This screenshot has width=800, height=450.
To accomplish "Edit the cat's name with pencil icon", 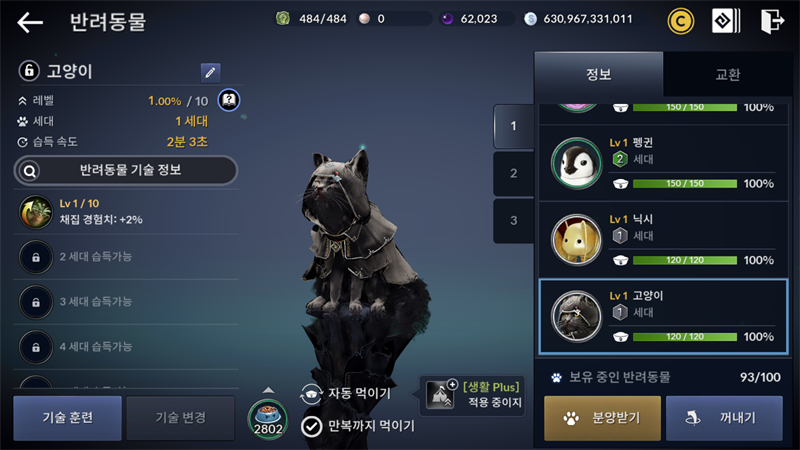I will click(x=210, y=73).
